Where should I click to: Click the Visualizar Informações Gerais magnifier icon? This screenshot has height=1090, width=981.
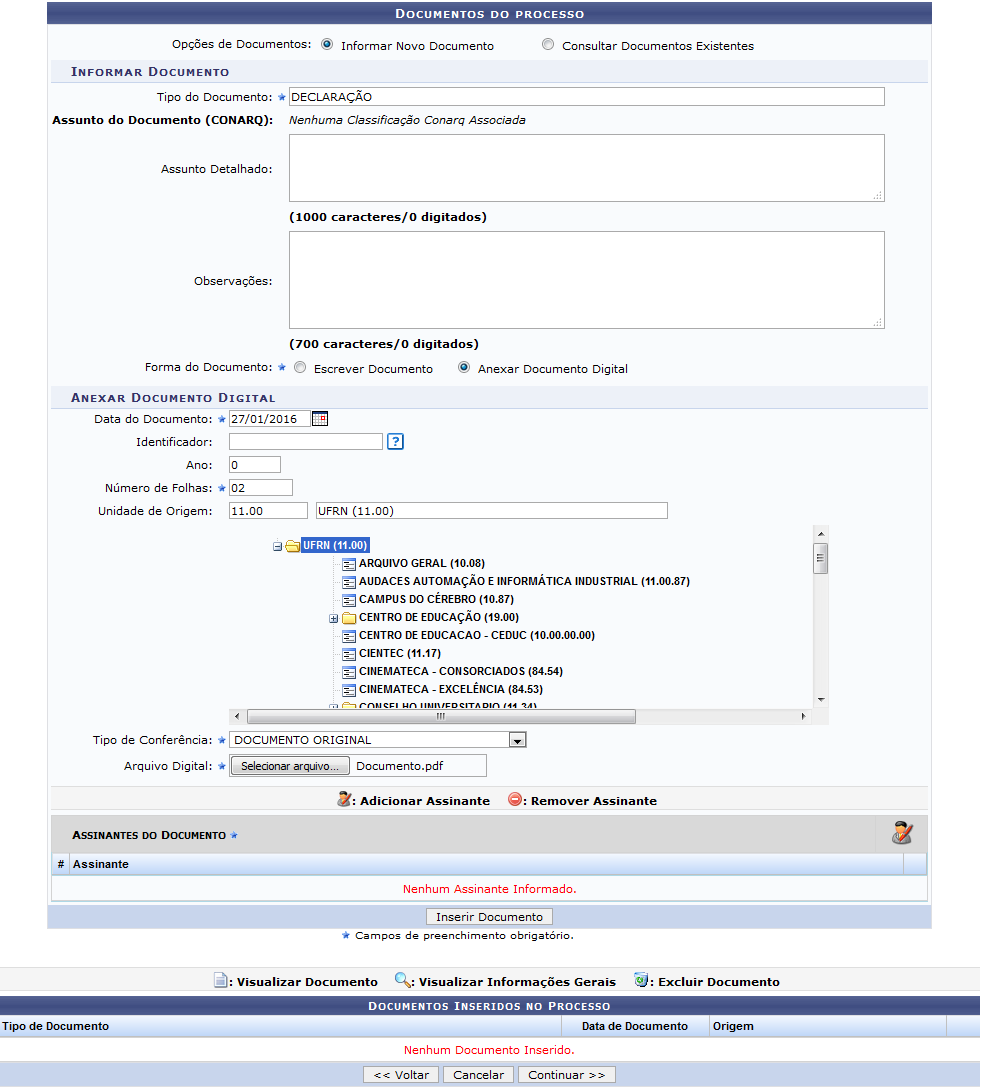tap(402, 980)
